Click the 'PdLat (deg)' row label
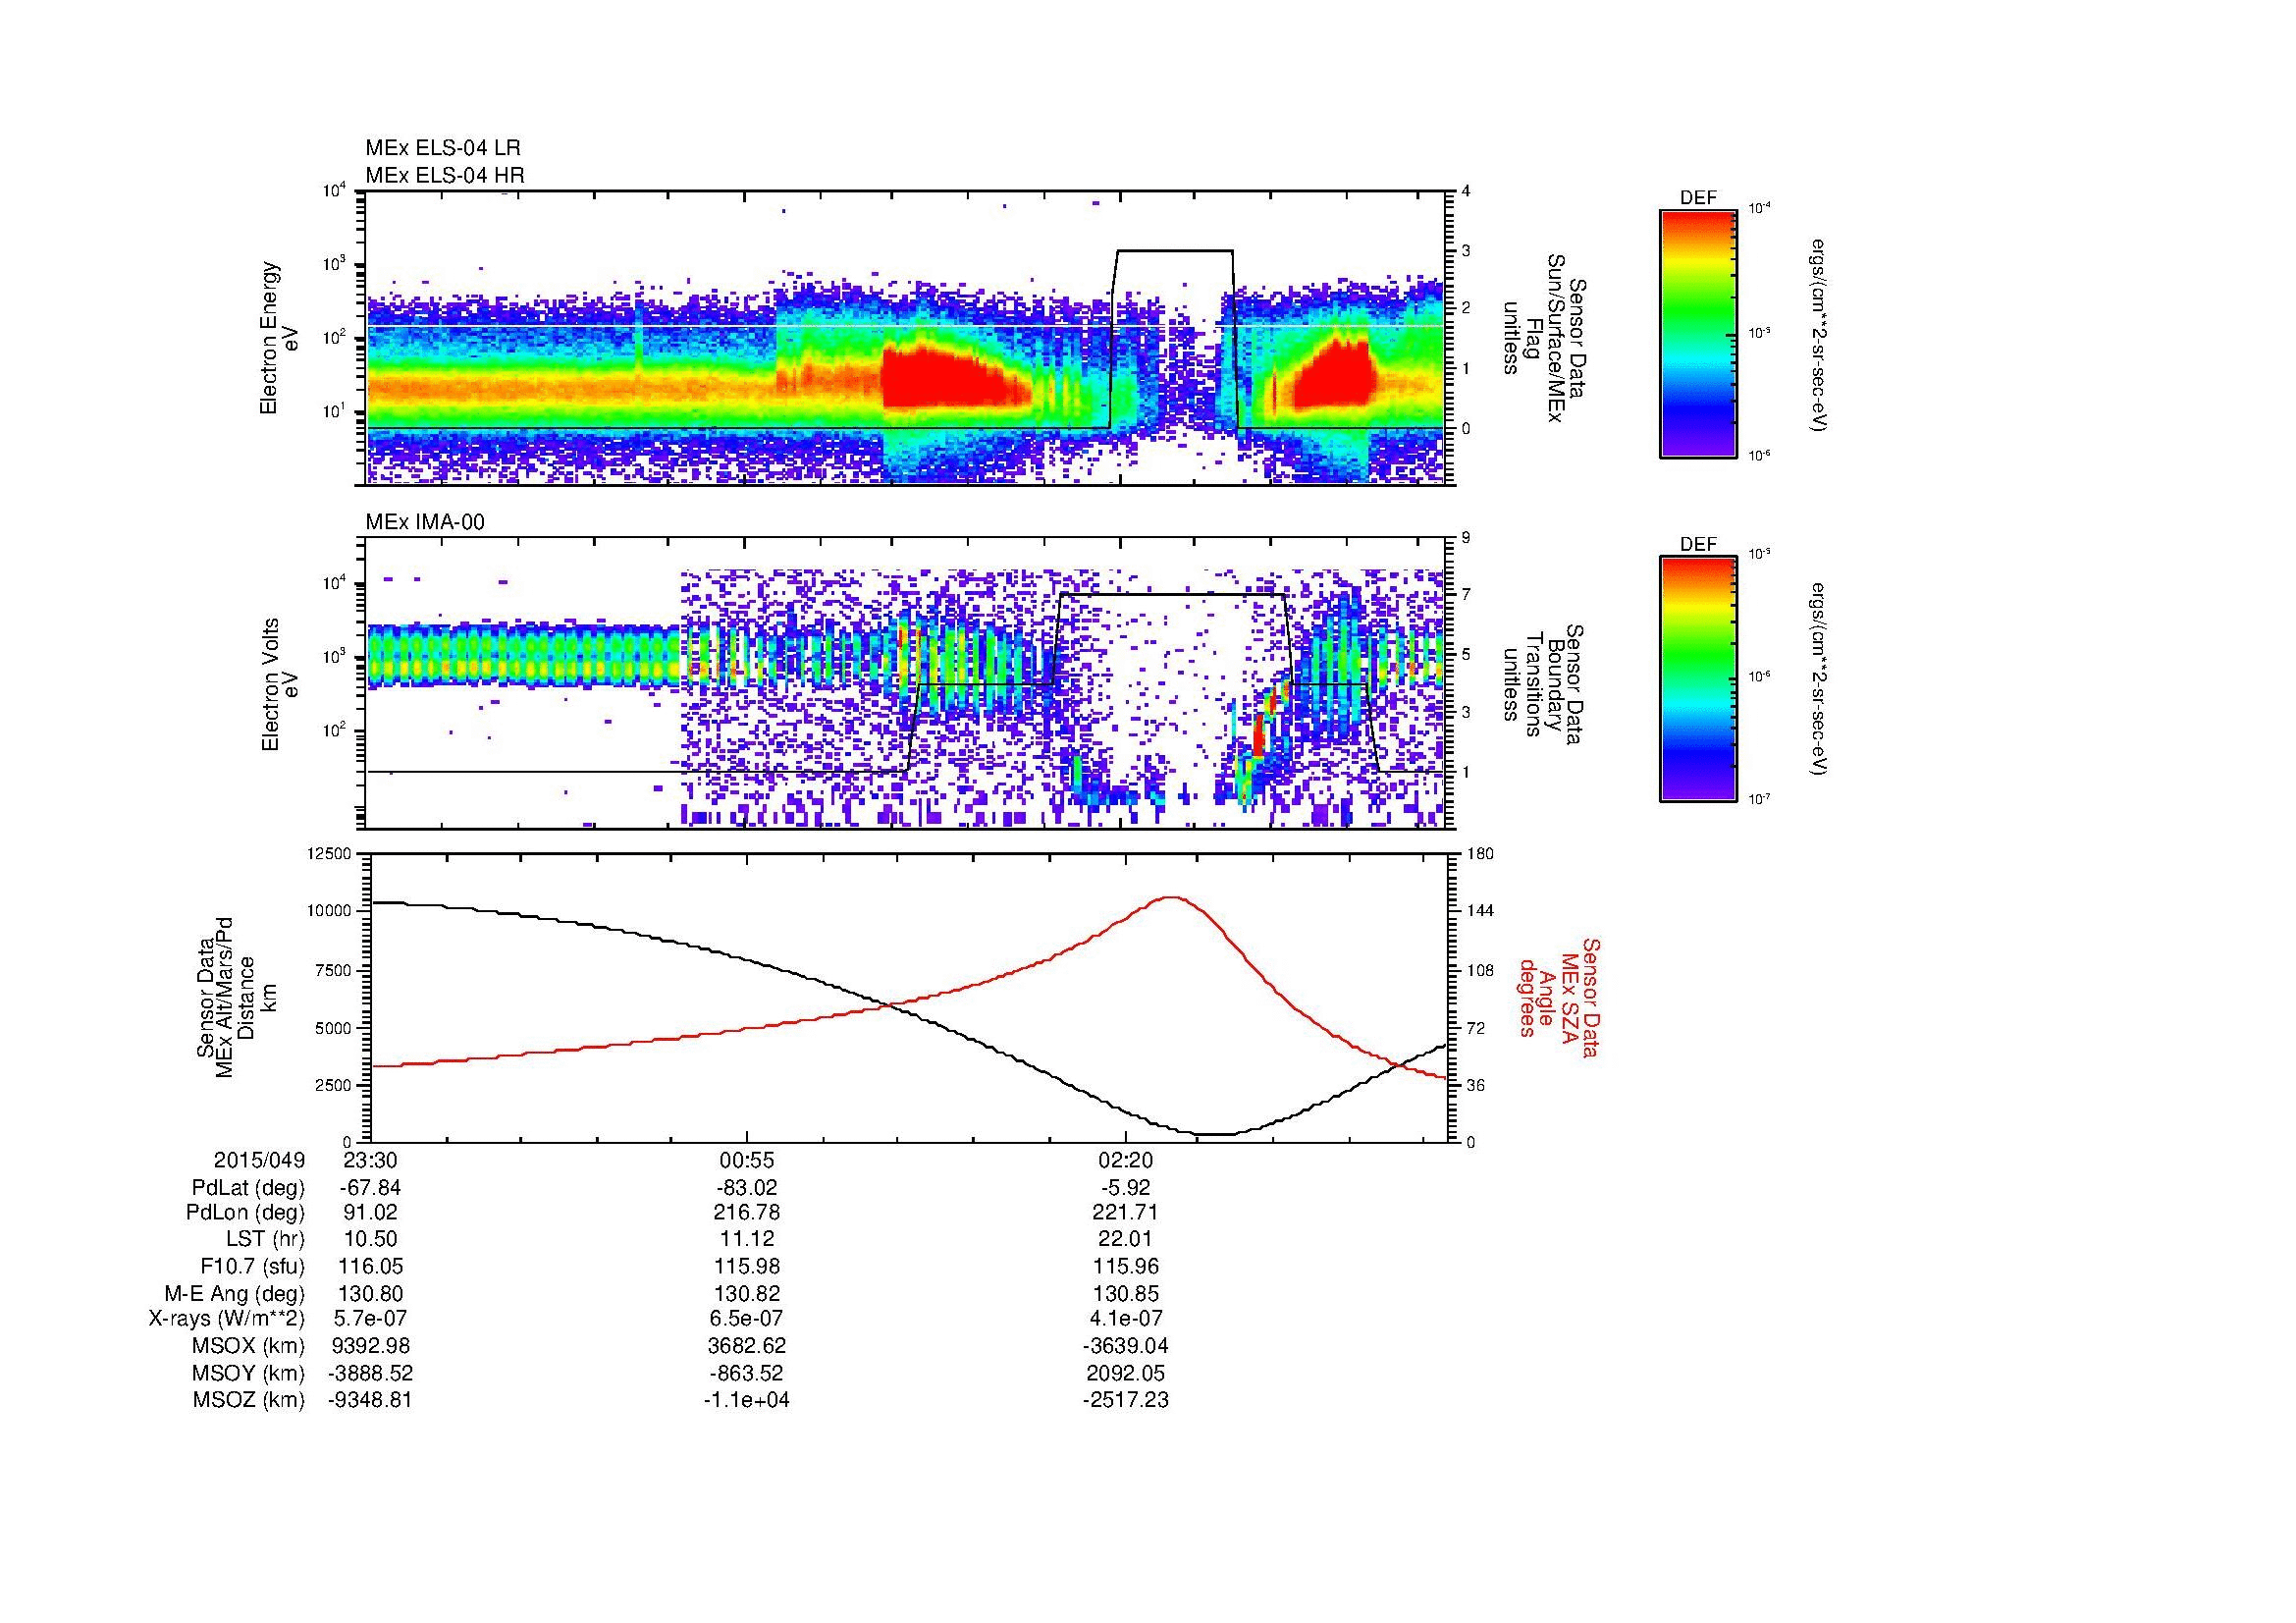This screenshot has height=1623, width=2296. pyautogui.click(x=248, y=1188)
